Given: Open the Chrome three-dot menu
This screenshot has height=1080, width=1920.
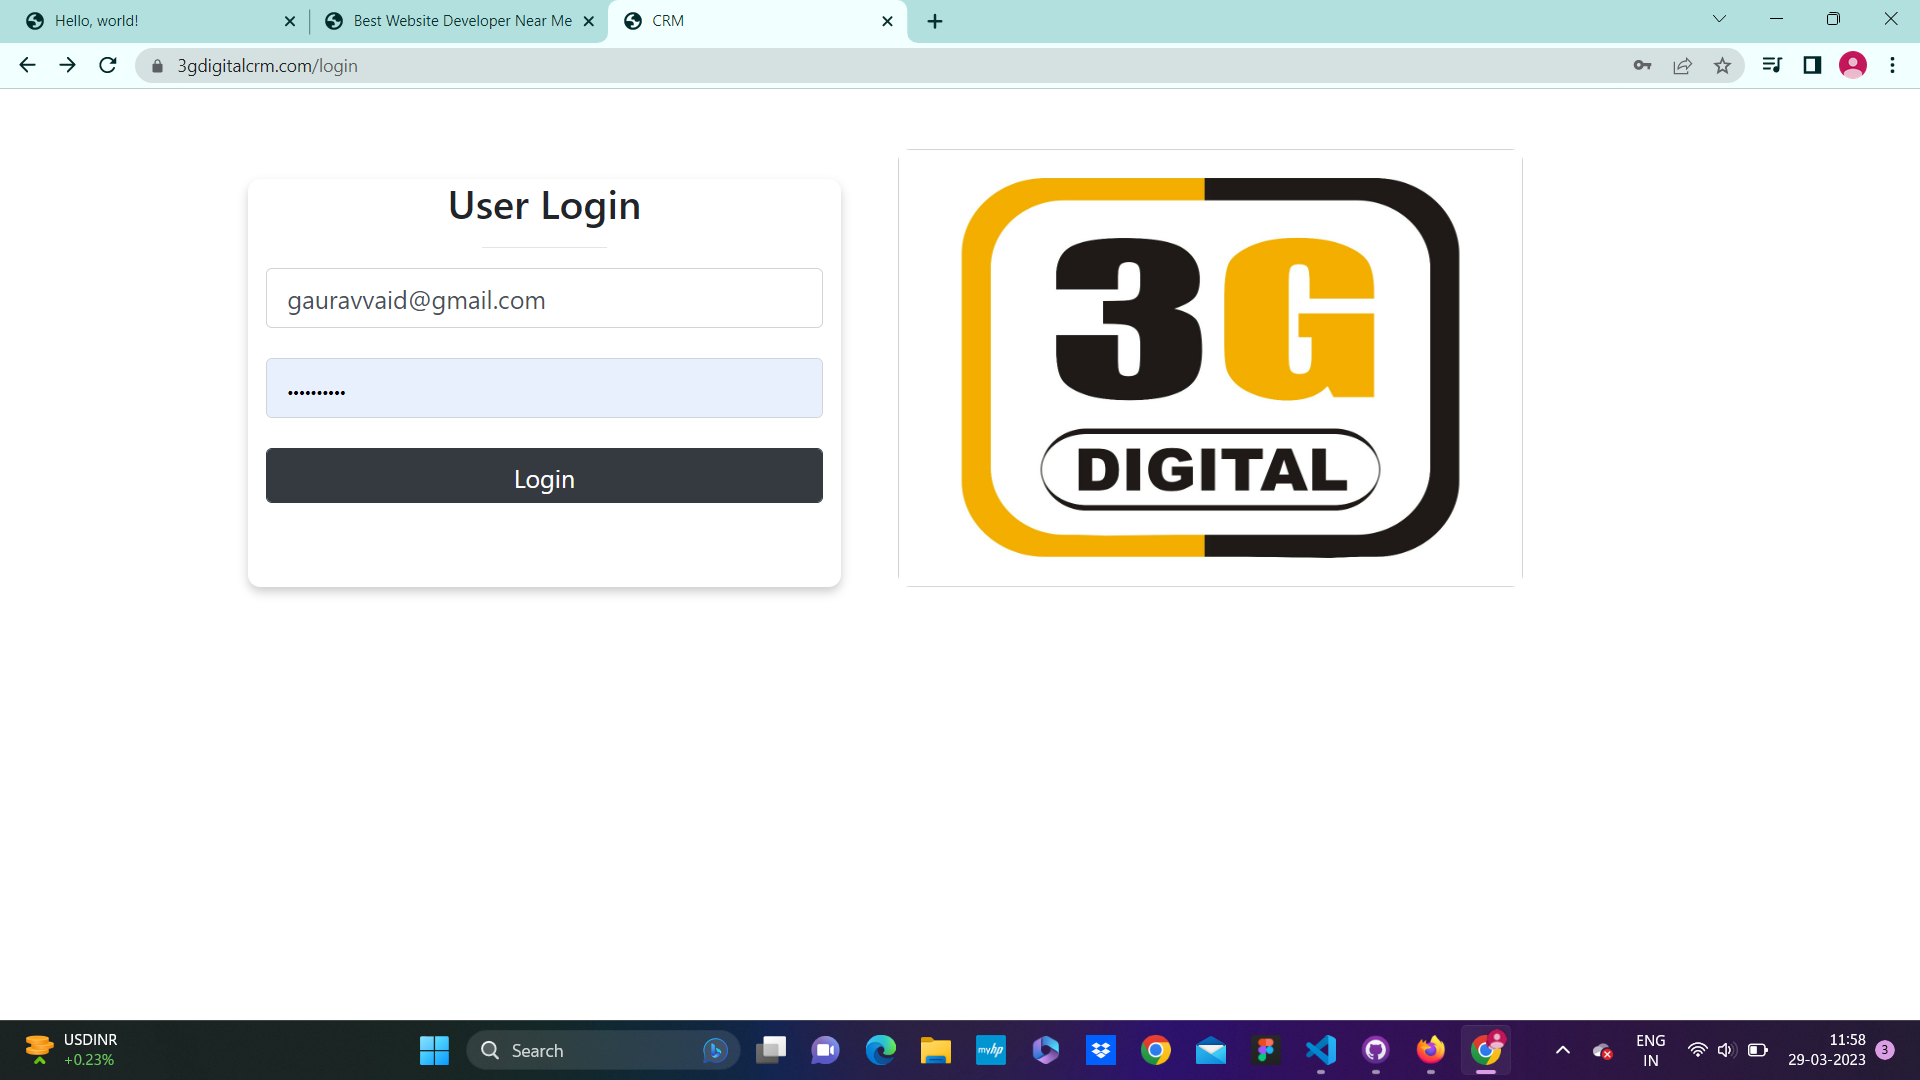Looking at the screenshot, I should pos(1892,66).
